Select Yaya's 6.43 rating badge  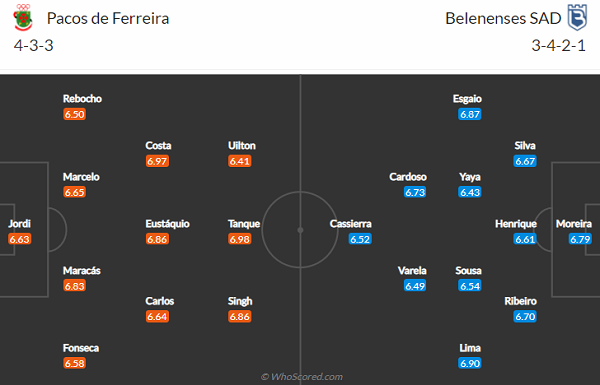click(x=470, y=192)
